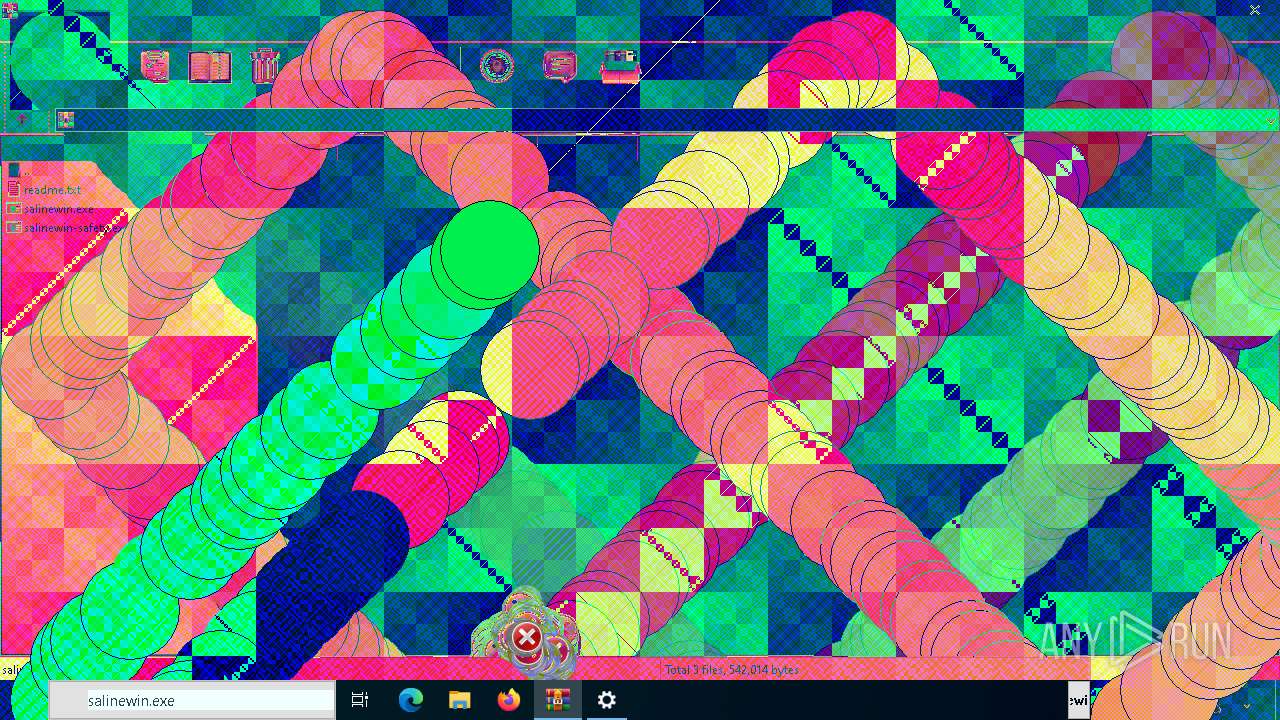Select salinewin.exe in the file list
The image size is (1280, 720).
tap(51, 209)
